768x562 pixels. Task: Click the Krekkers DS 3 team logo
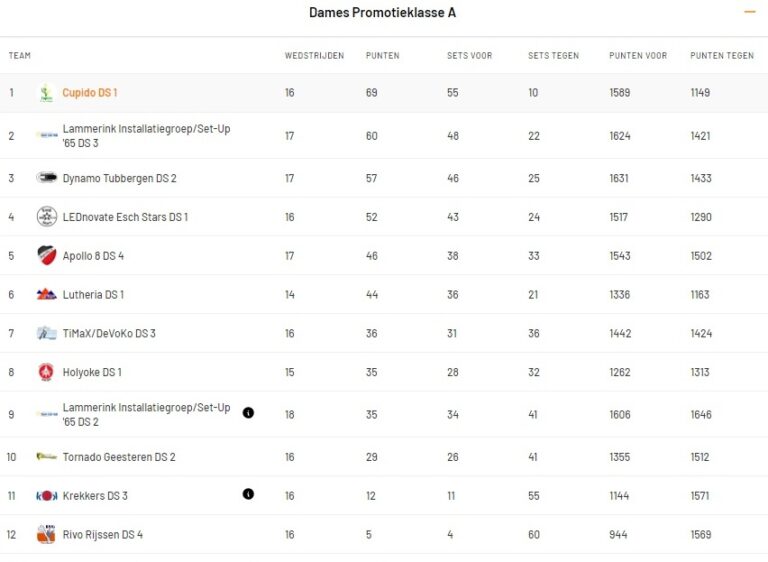47,496
